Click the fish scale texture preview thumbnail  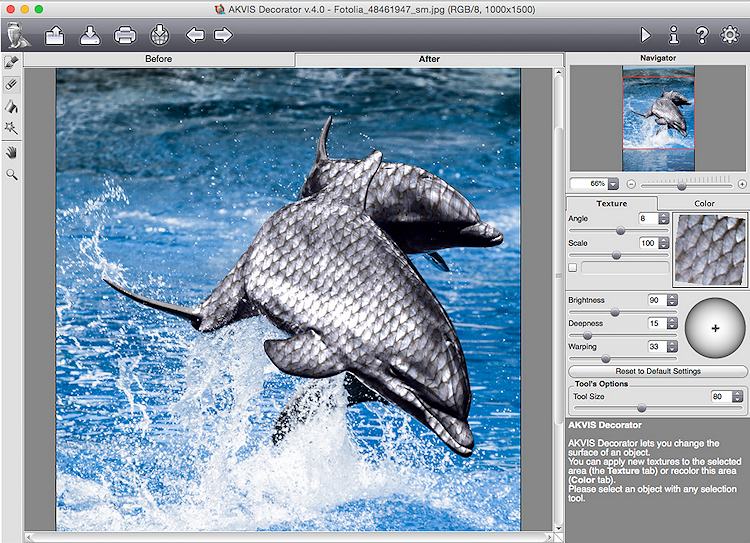click(709, 249)
